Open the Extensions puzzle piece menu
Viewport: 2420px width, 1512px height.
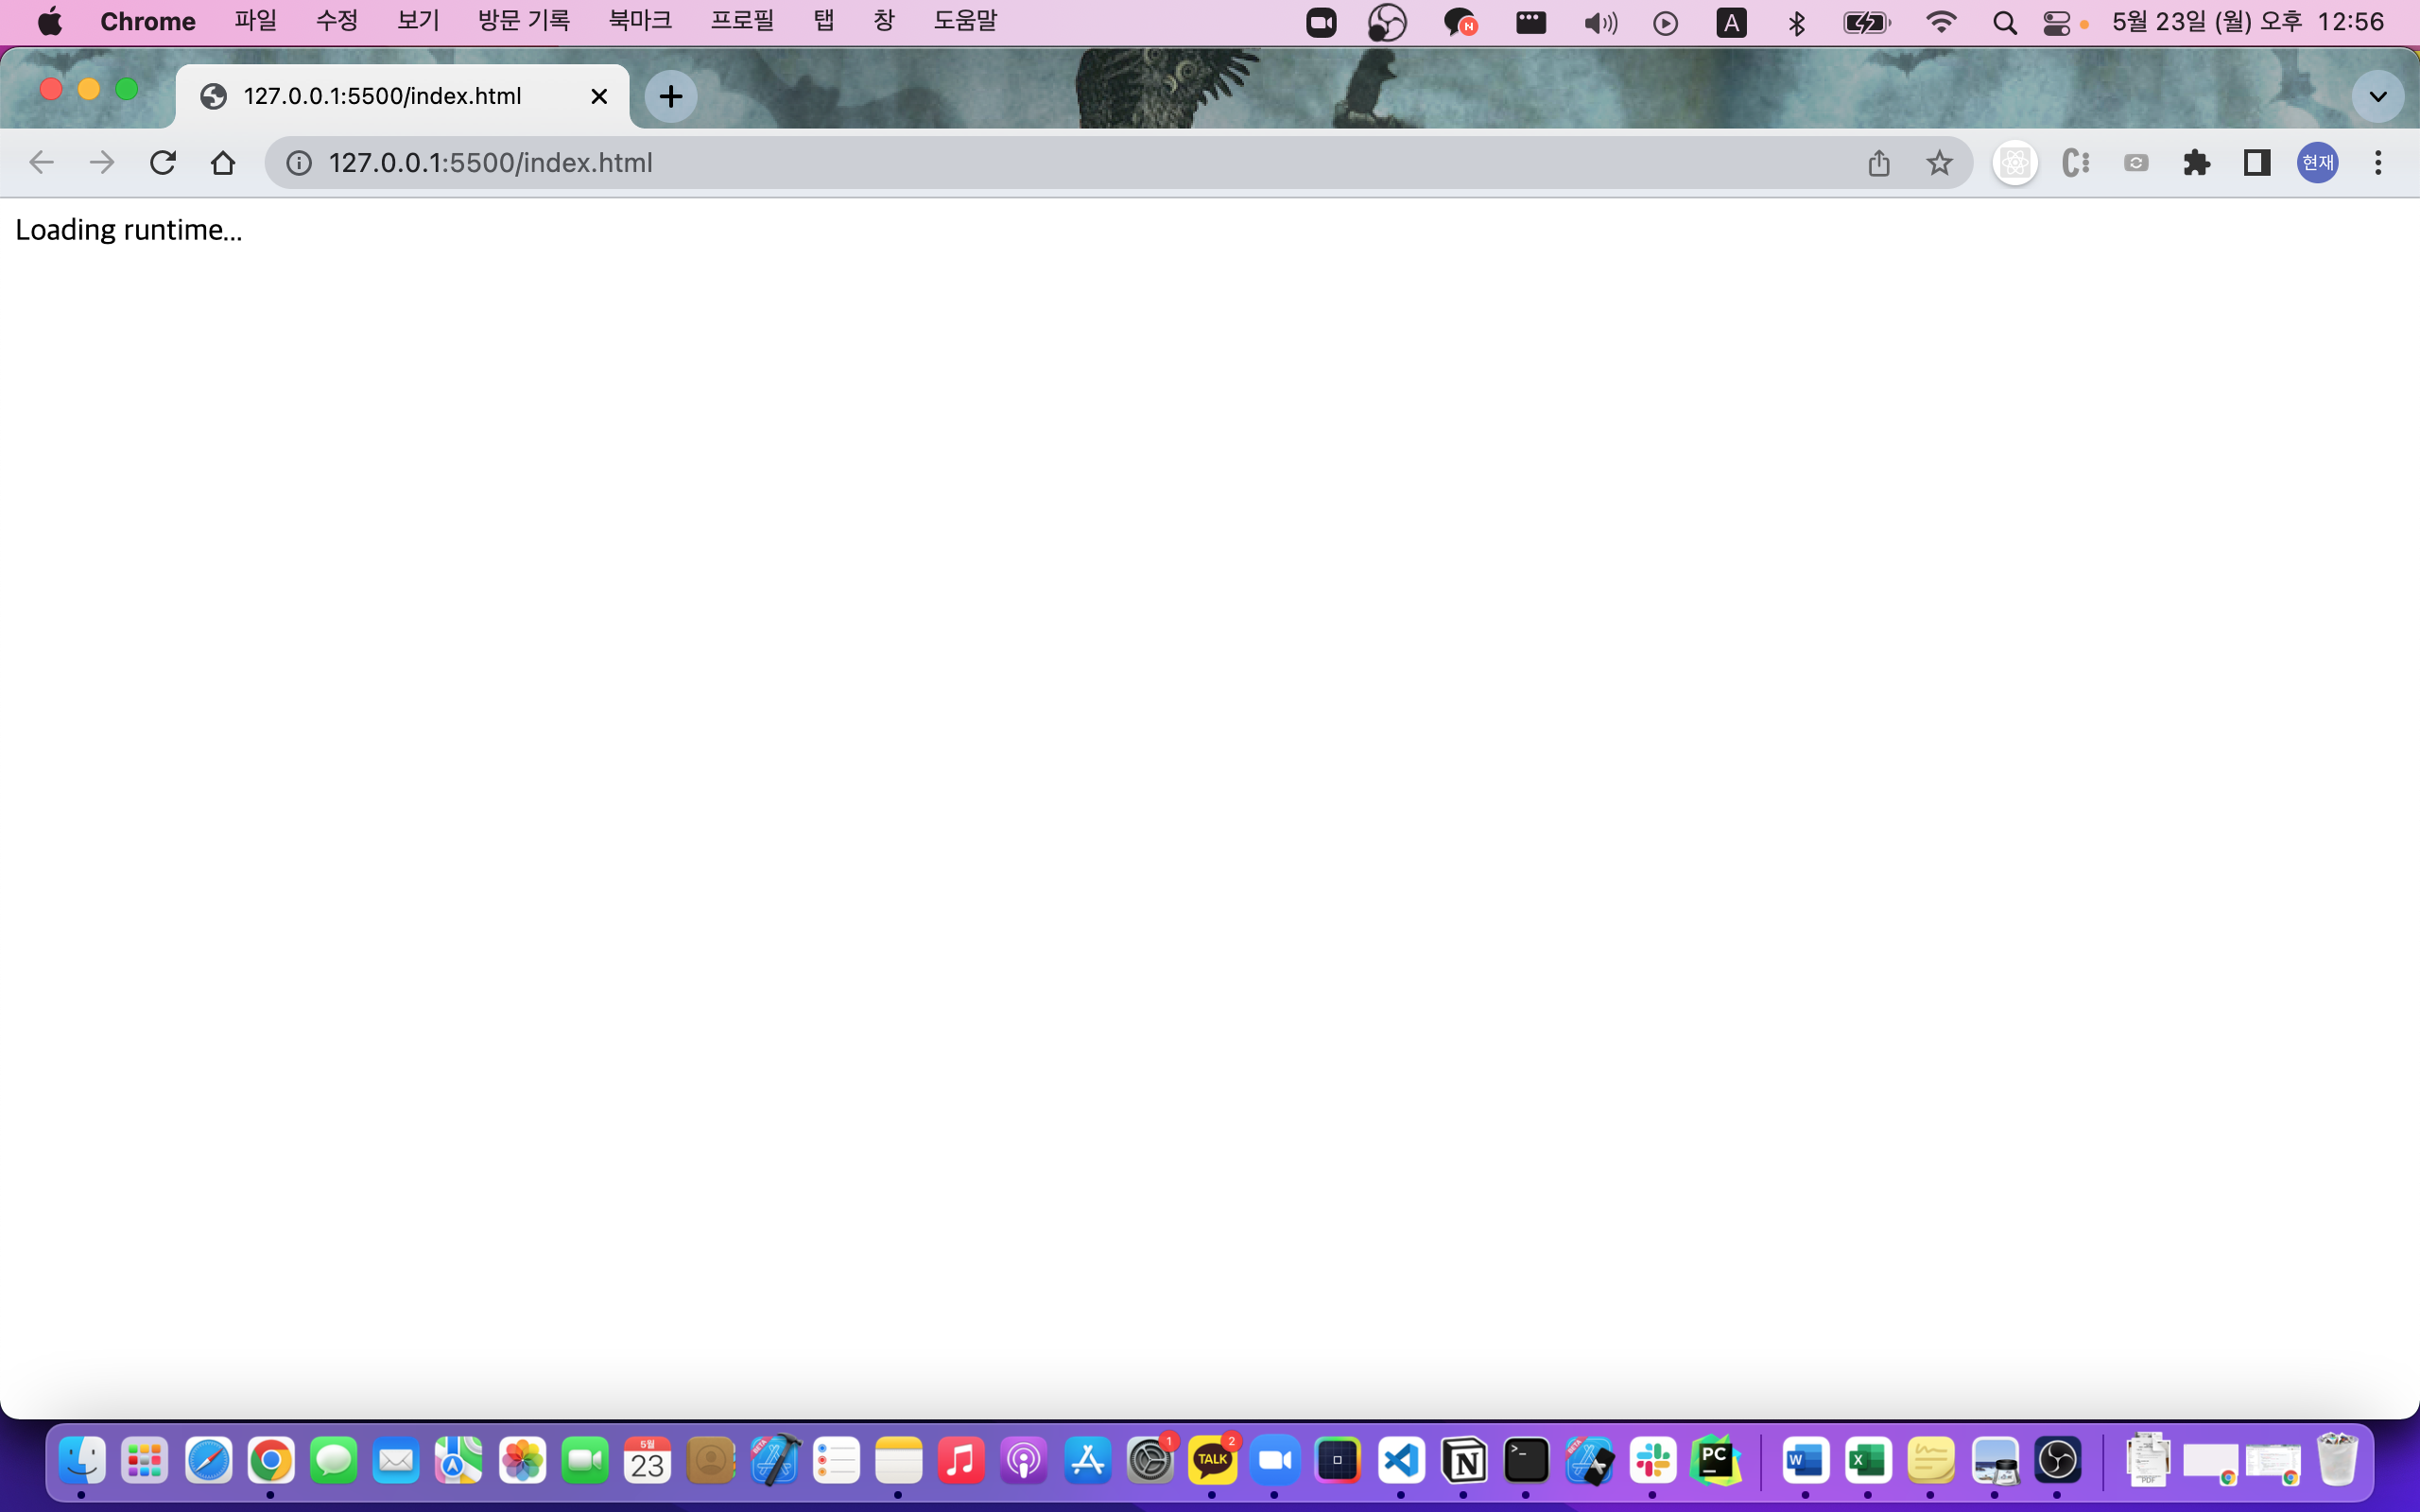pos(2196,162)
